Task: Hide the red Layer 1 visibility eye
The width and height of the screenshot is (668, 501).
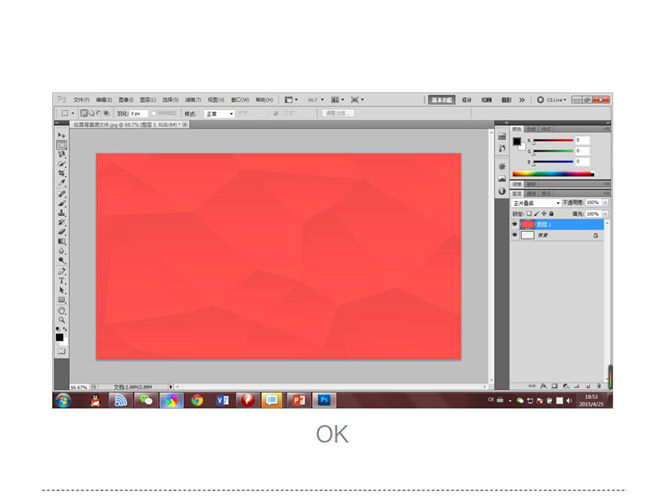Action: (515, 224)
